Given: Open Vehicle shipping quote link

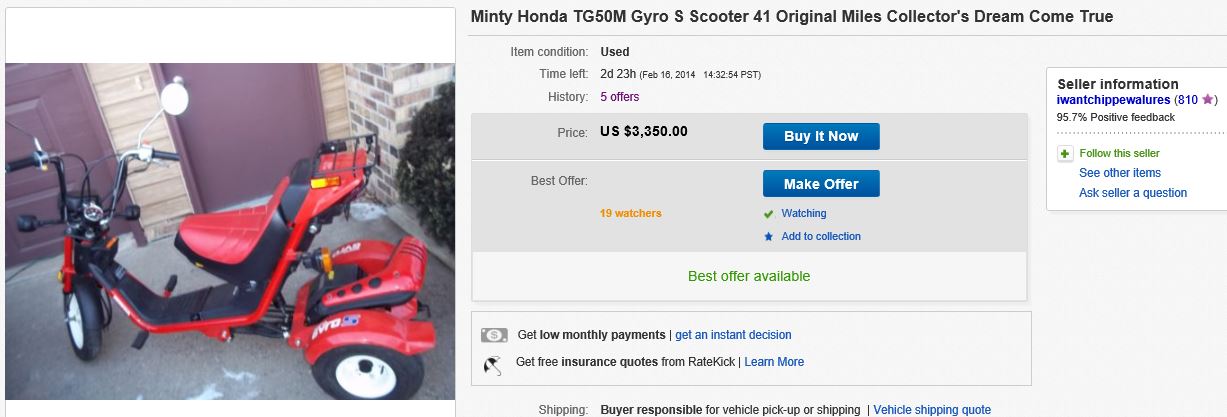Looking at the screenshot, I should [x=932, y=410].
